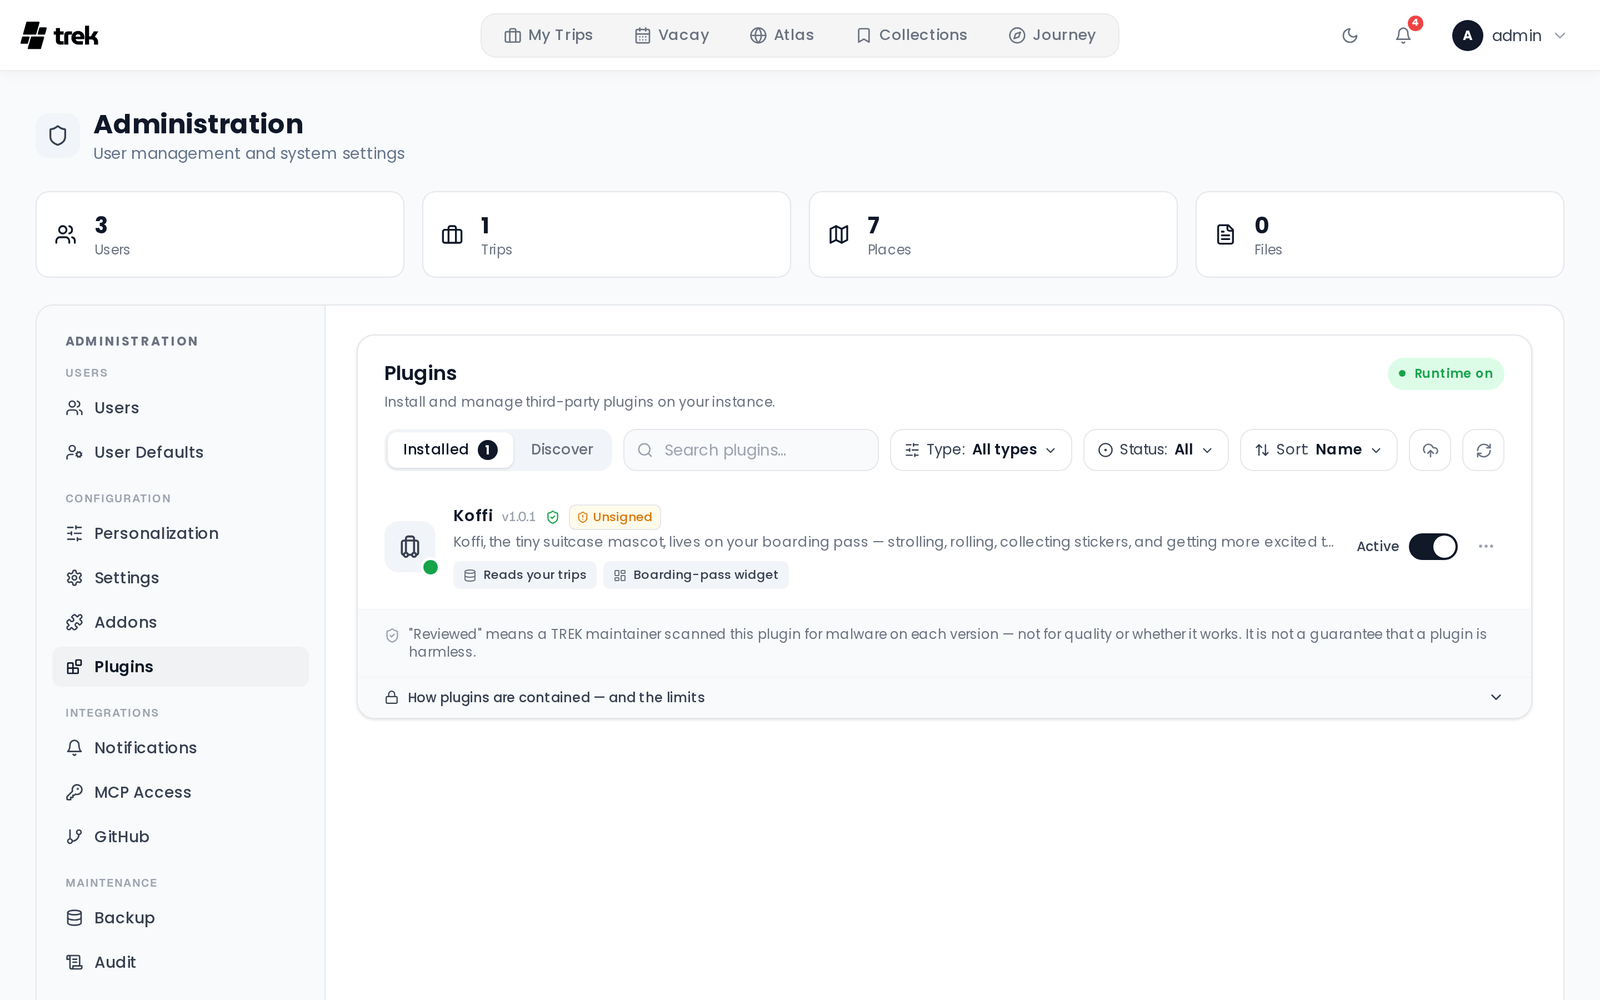Open the admin account dropdown
The image size is (1600, 1000).
click(1509, 36)
